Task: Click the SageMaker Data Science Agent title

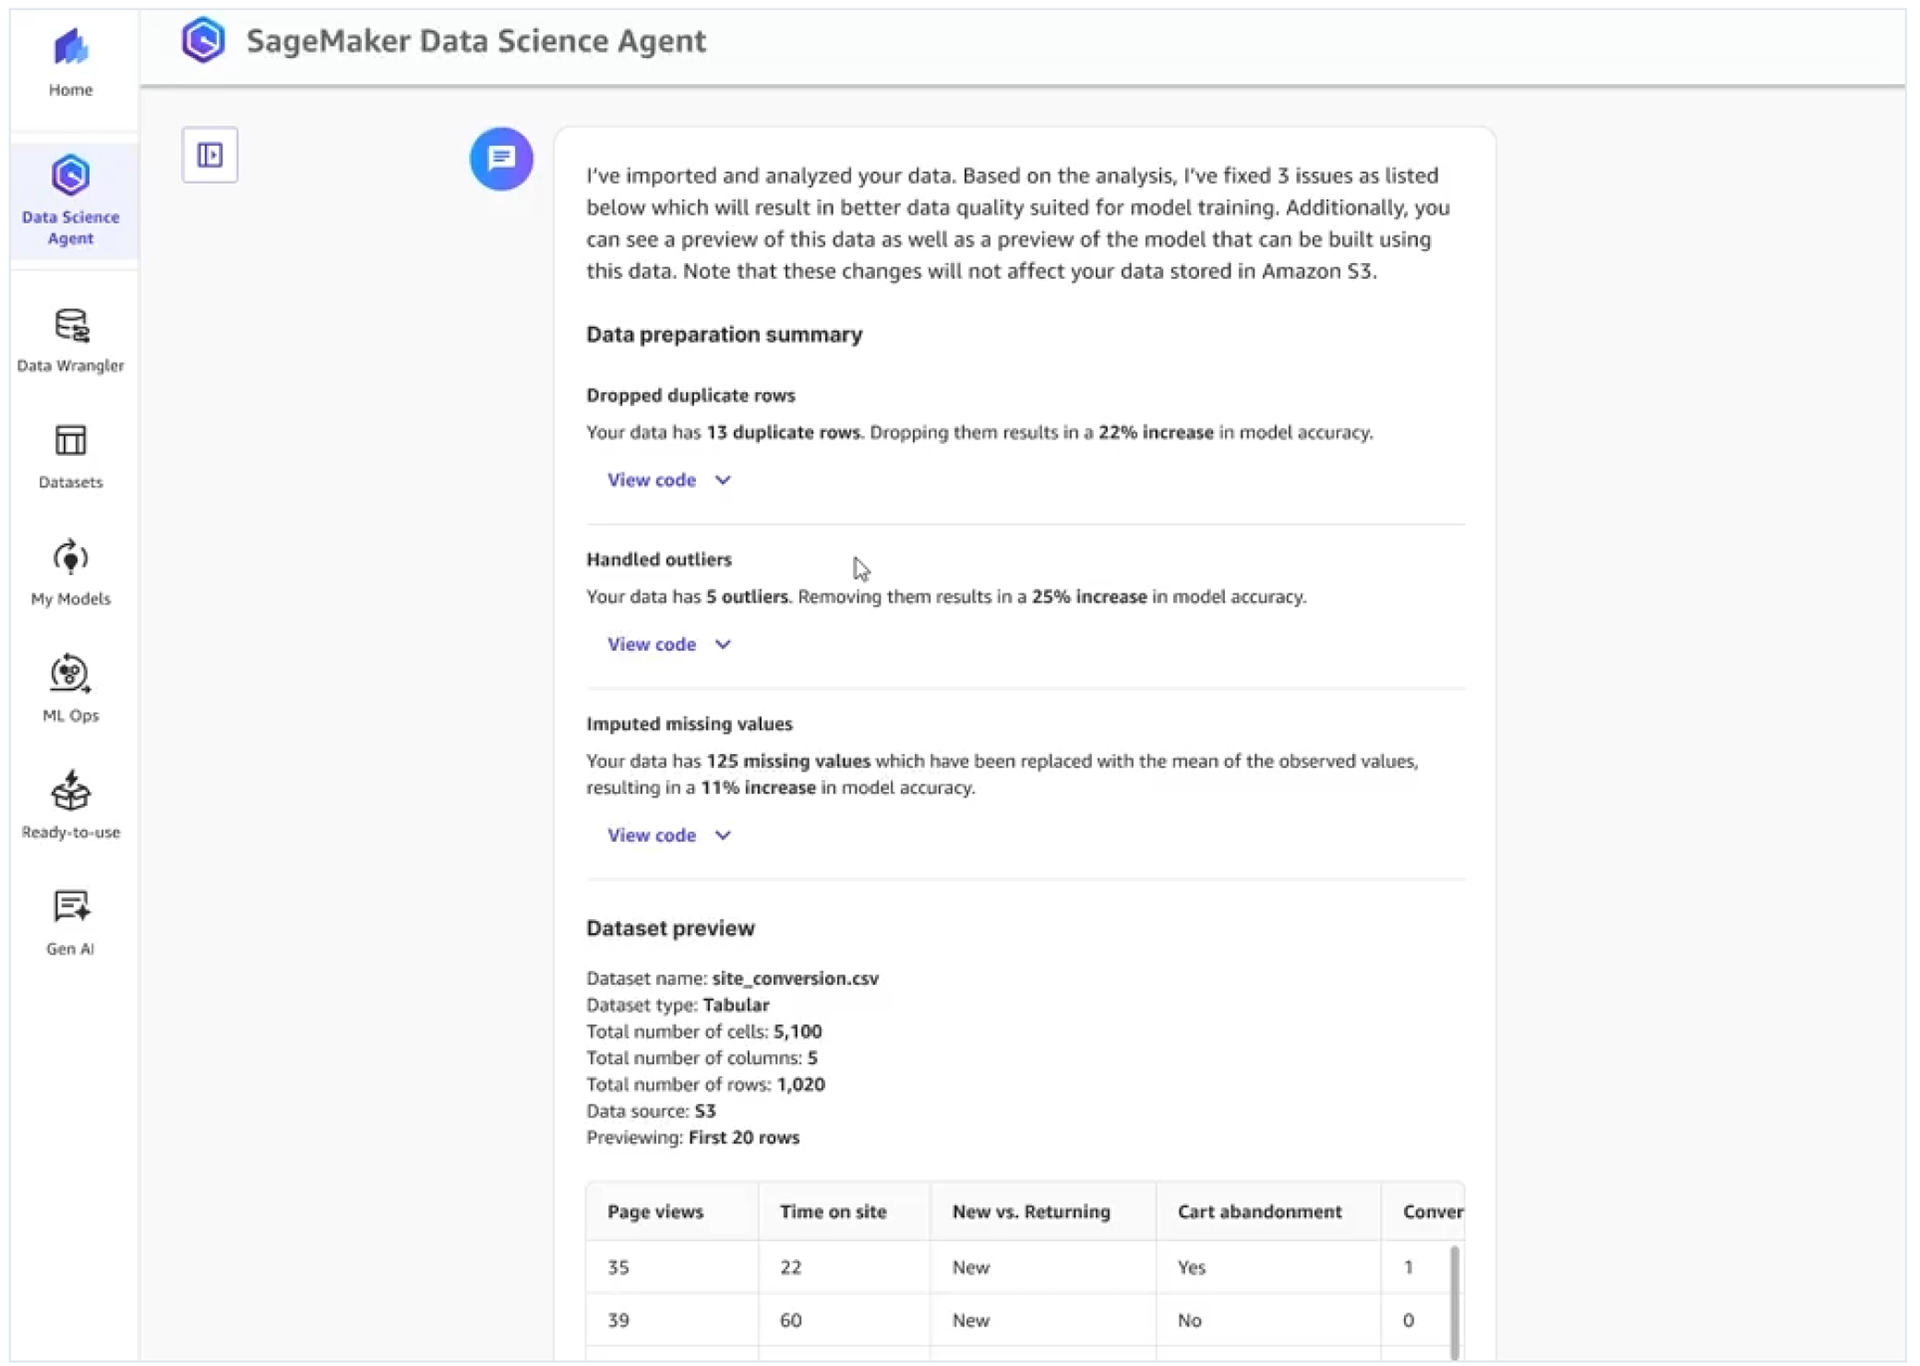Action: click(476, 41)
